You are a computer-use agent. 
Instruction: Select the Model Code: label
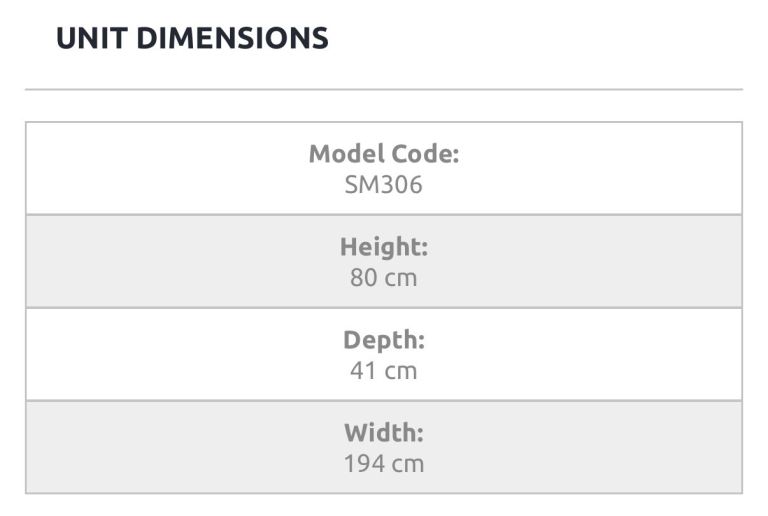click(384, 154)
